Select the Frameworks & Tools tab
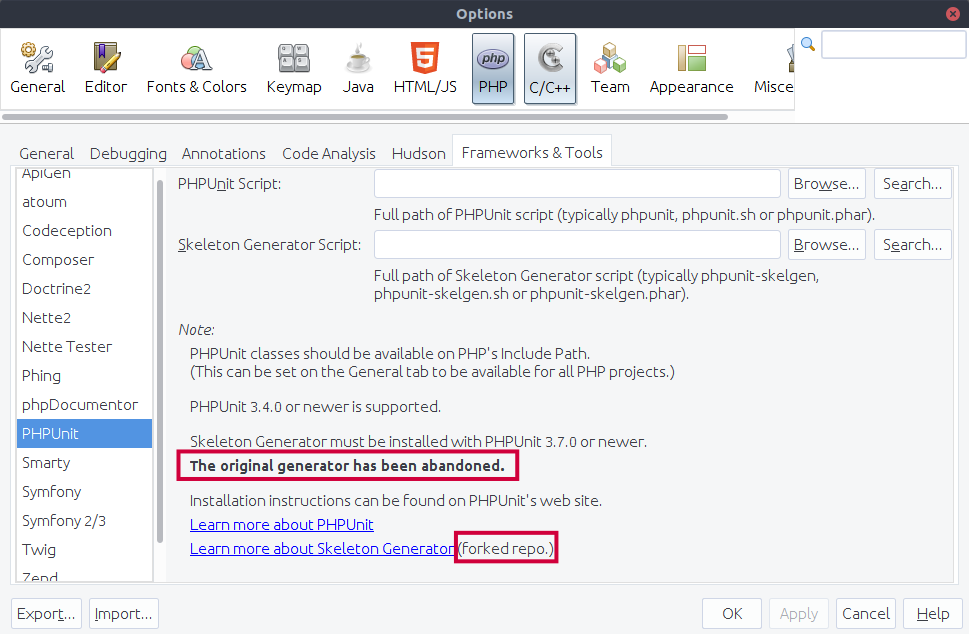Image resolution: width=969 pixels, height=634 pixels. tap(532, 152)
